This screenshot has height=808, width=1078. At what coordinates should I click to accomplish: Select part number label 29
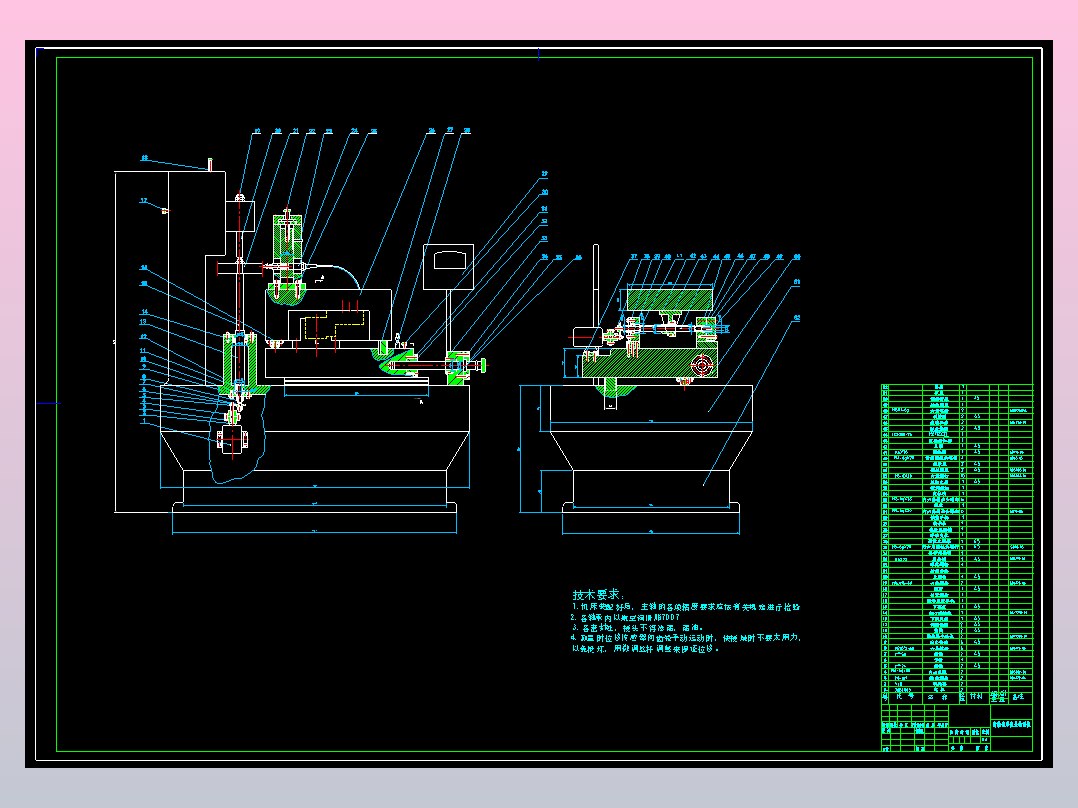[x=544, y=174]
